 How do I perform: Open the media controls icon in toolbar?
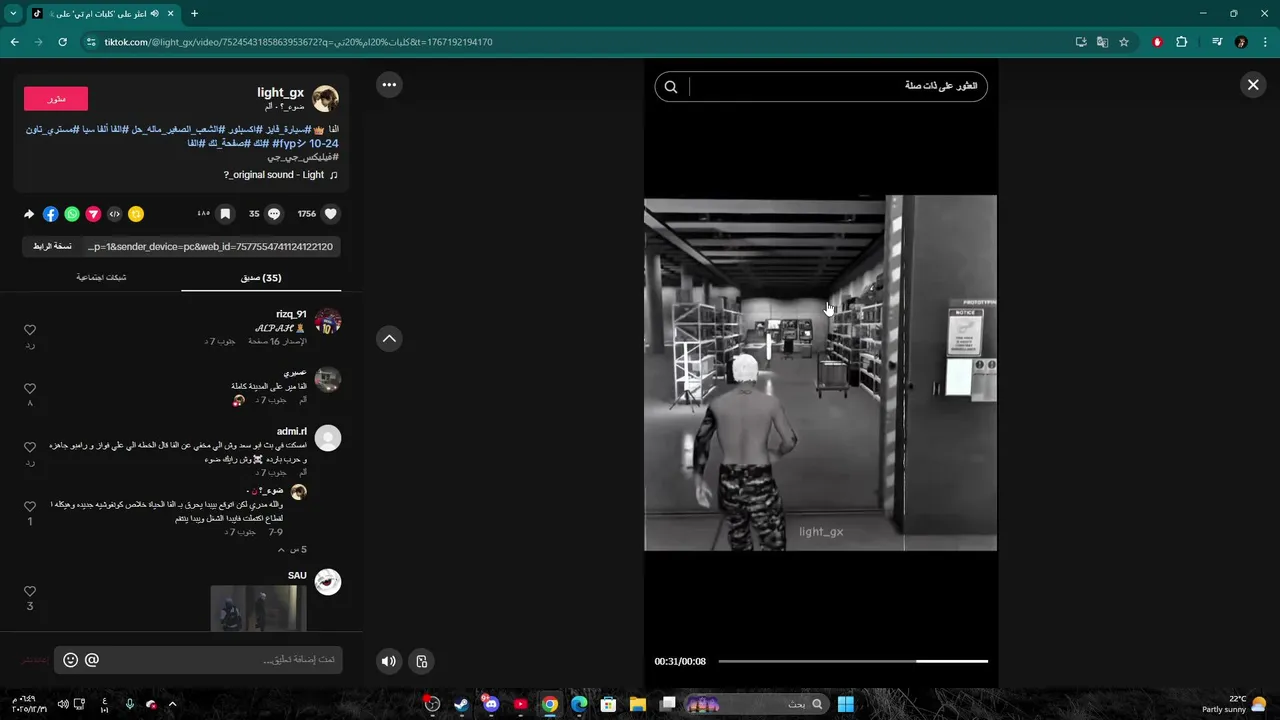click(1217, 42)
